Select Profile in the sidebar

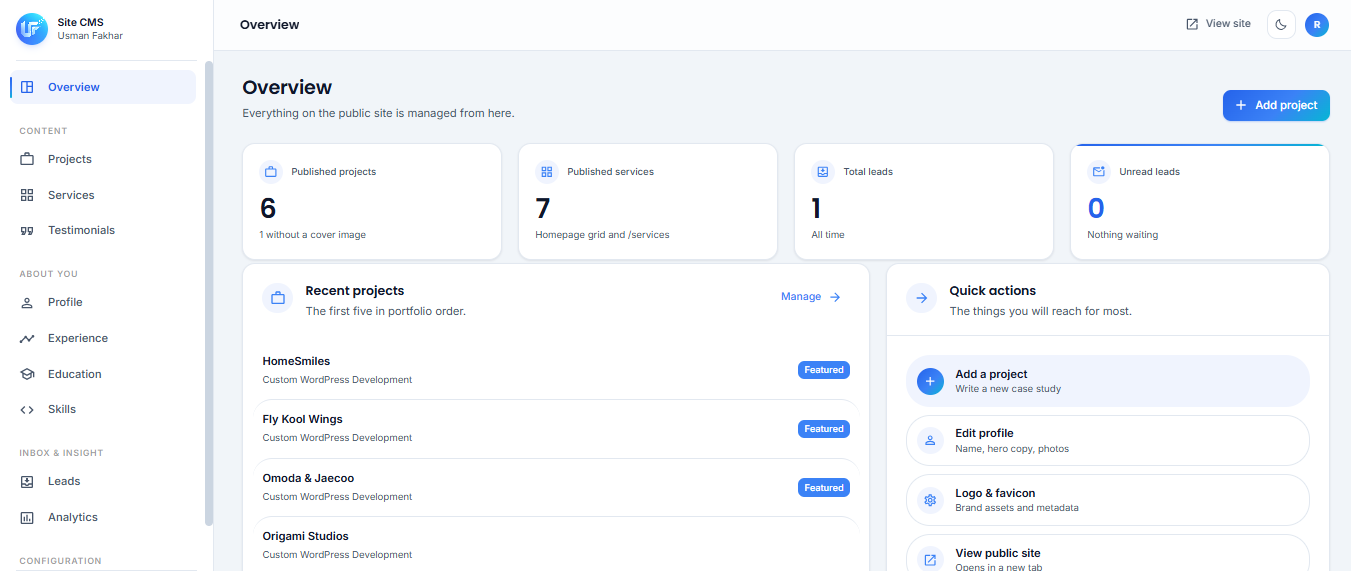click(103, 302)
